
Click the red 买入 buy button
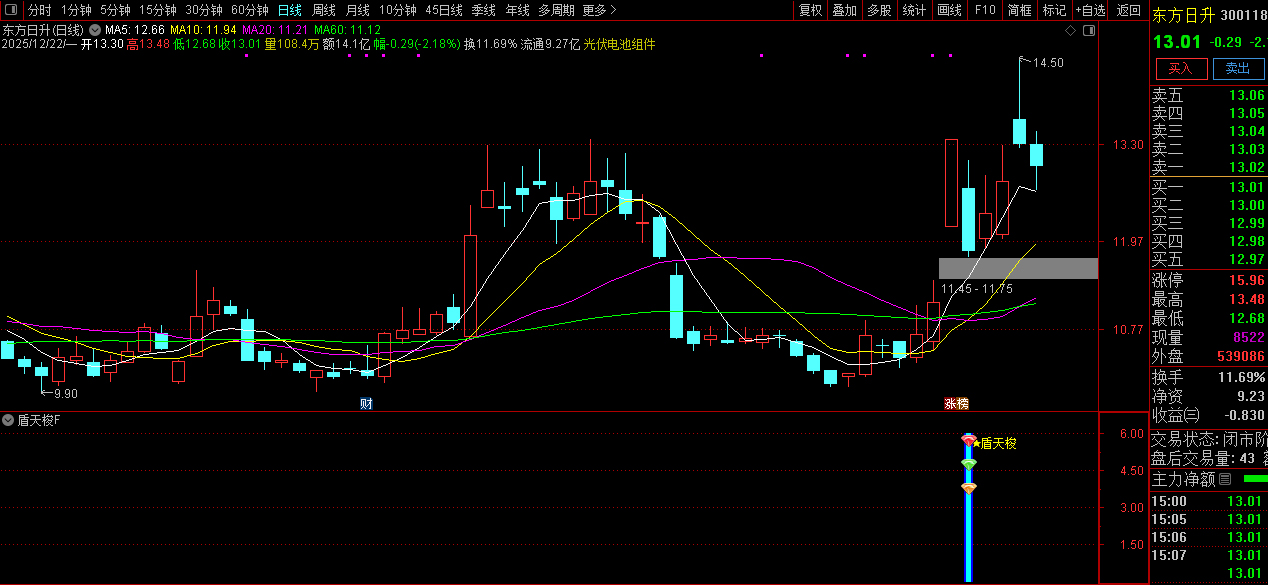tap(1181, 68)
